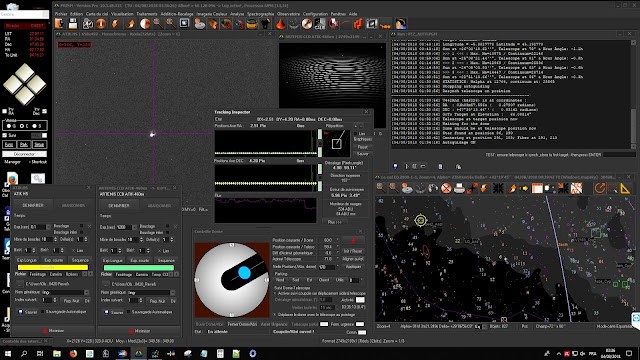640x360 pixels.
Task: Open the Fichier menu
Action: pos(61,14)
